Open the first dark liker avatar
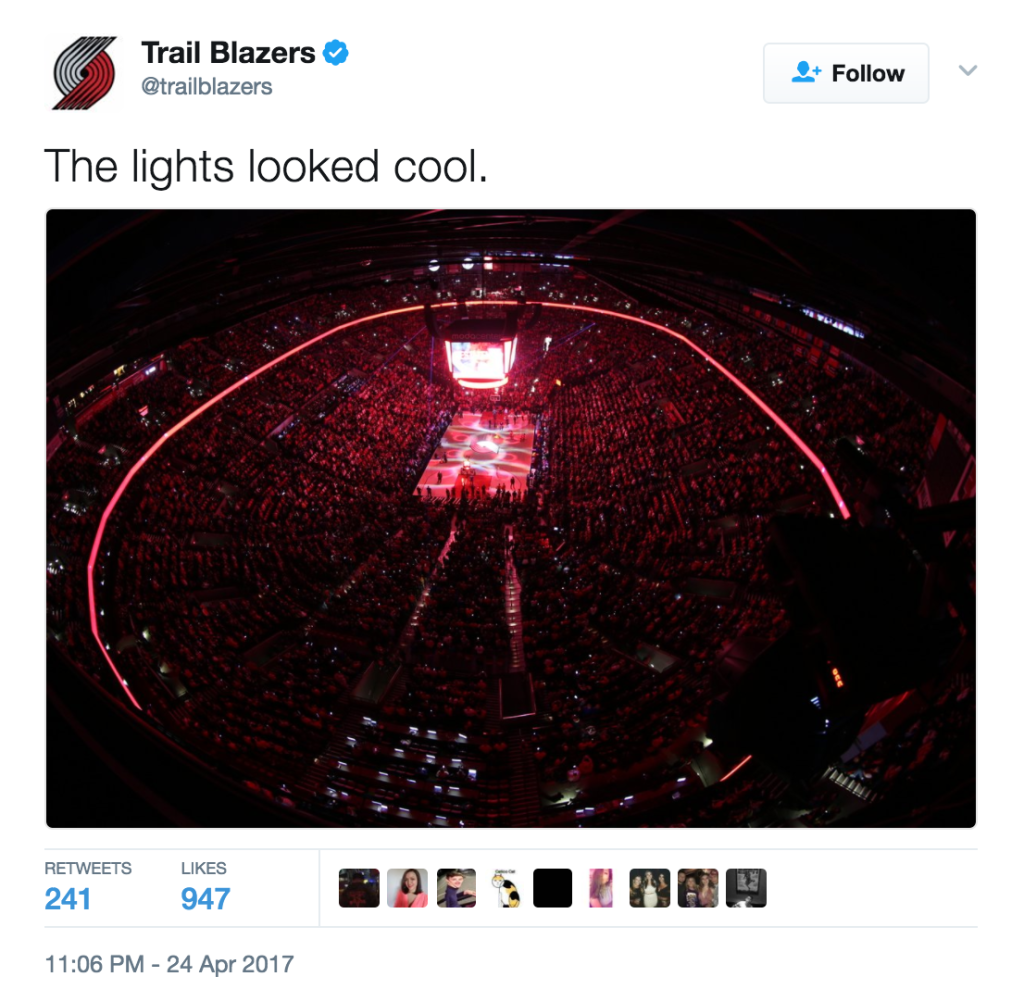This screenshot has height=989, width=1024. 359,888
